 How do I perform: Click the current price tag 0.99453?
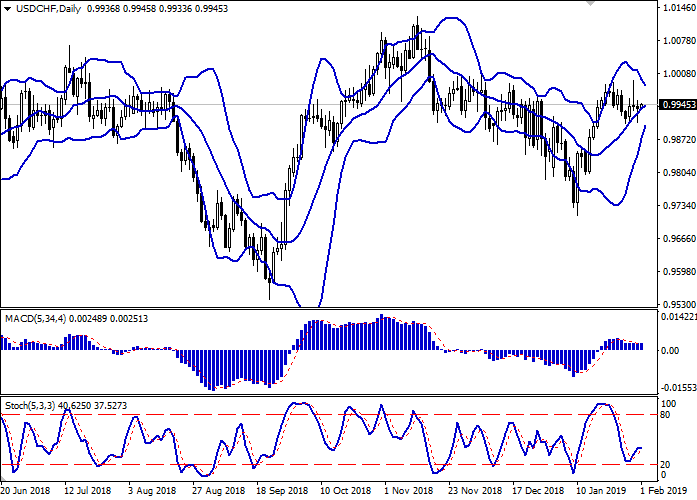click(x=679, y=105)
